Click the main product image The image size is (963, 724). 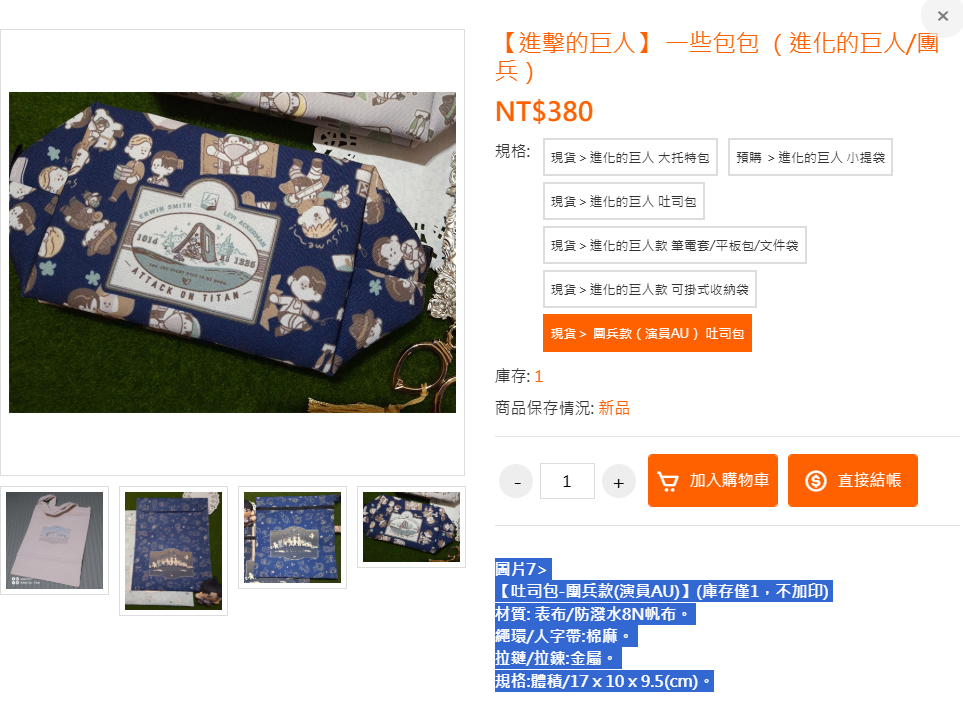[232, 252]
